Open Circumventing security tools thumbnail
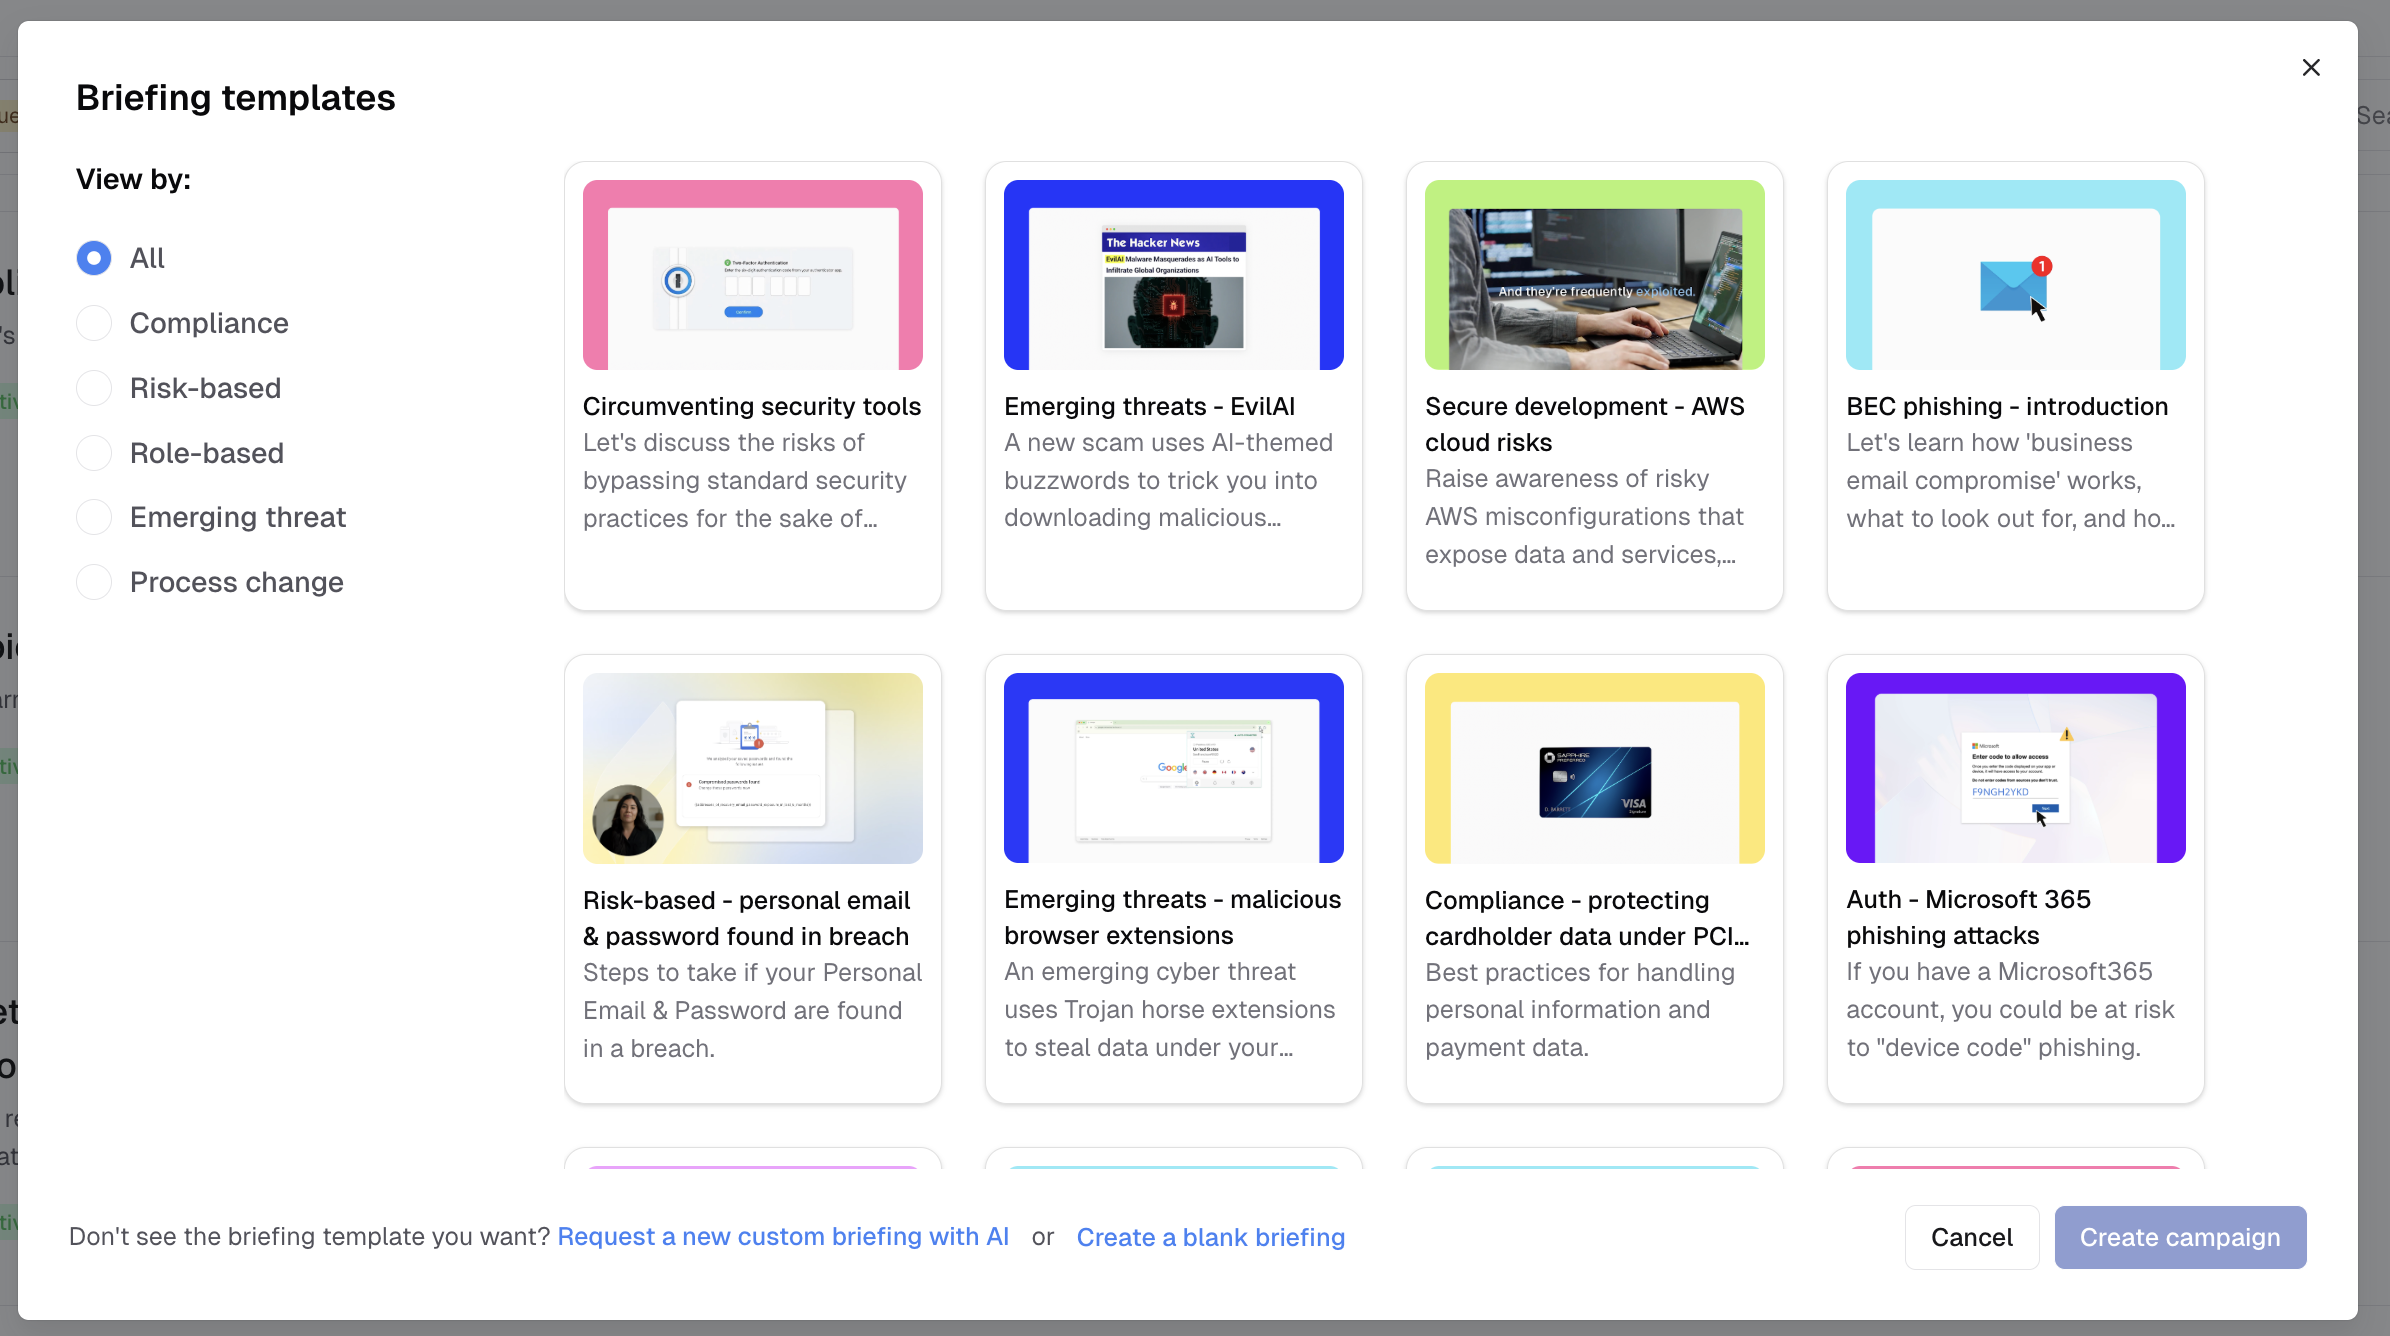Image resolution: width=2390 pixels, height=1336 pixels. [753, 275]
